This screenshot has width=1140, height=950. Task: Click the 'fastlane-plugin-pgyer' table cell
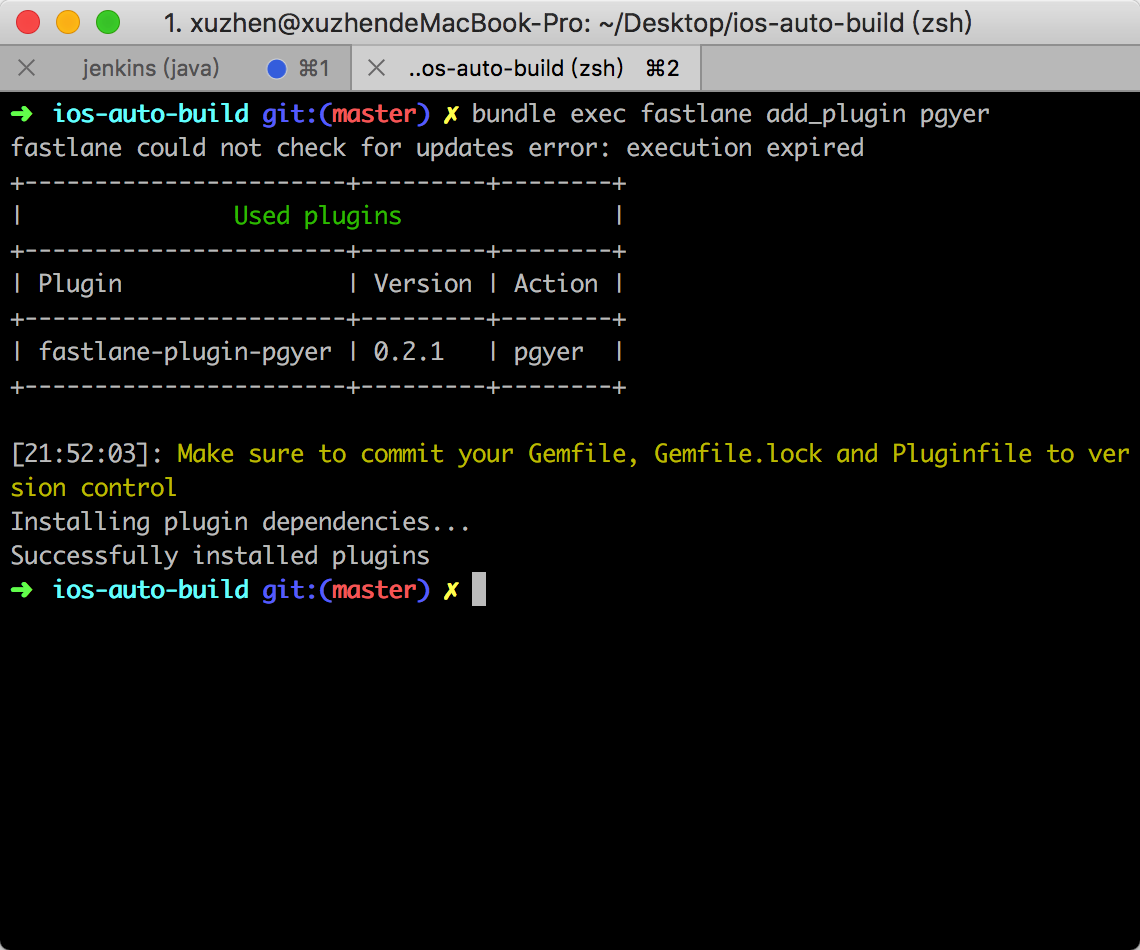pyautogui.click(x=185, y=353)
